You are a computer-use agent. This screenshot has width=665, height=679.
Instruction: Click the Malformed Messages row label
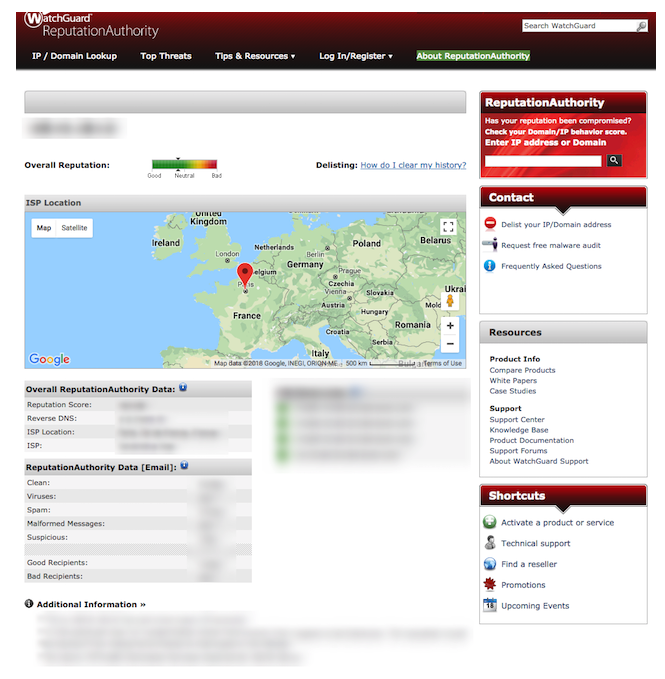coord(65,524)
